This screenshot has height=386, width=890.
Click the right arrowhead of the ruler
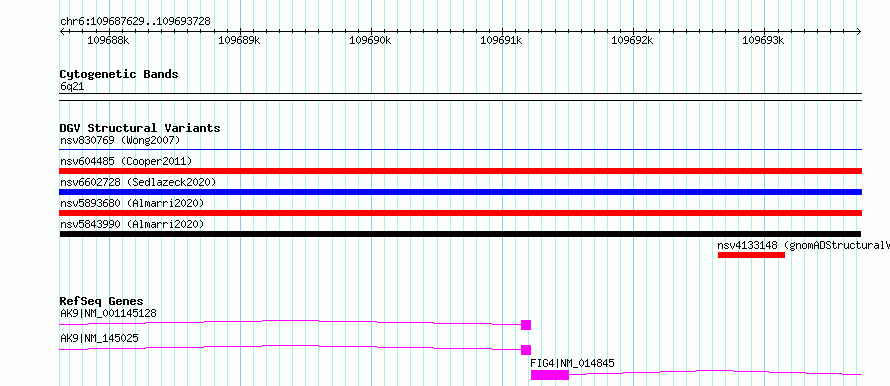coord(859,31)
